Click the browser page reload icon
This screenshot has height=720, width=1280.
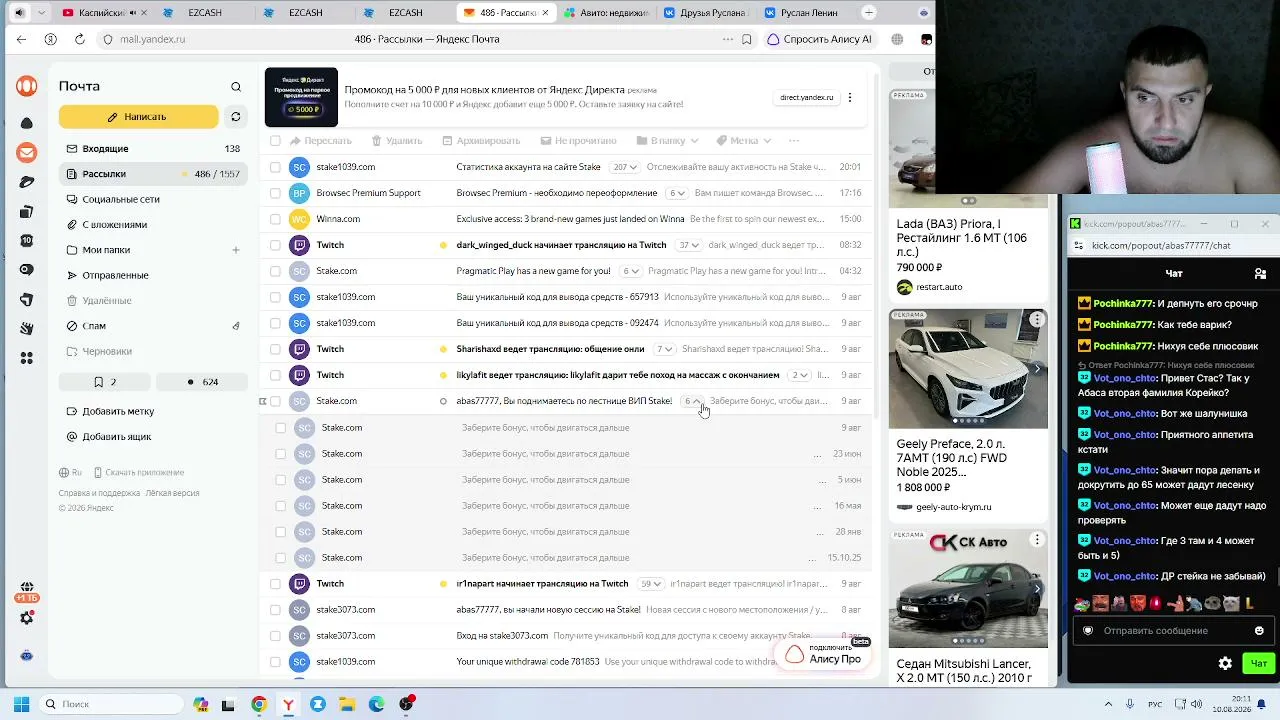(80, 39)
